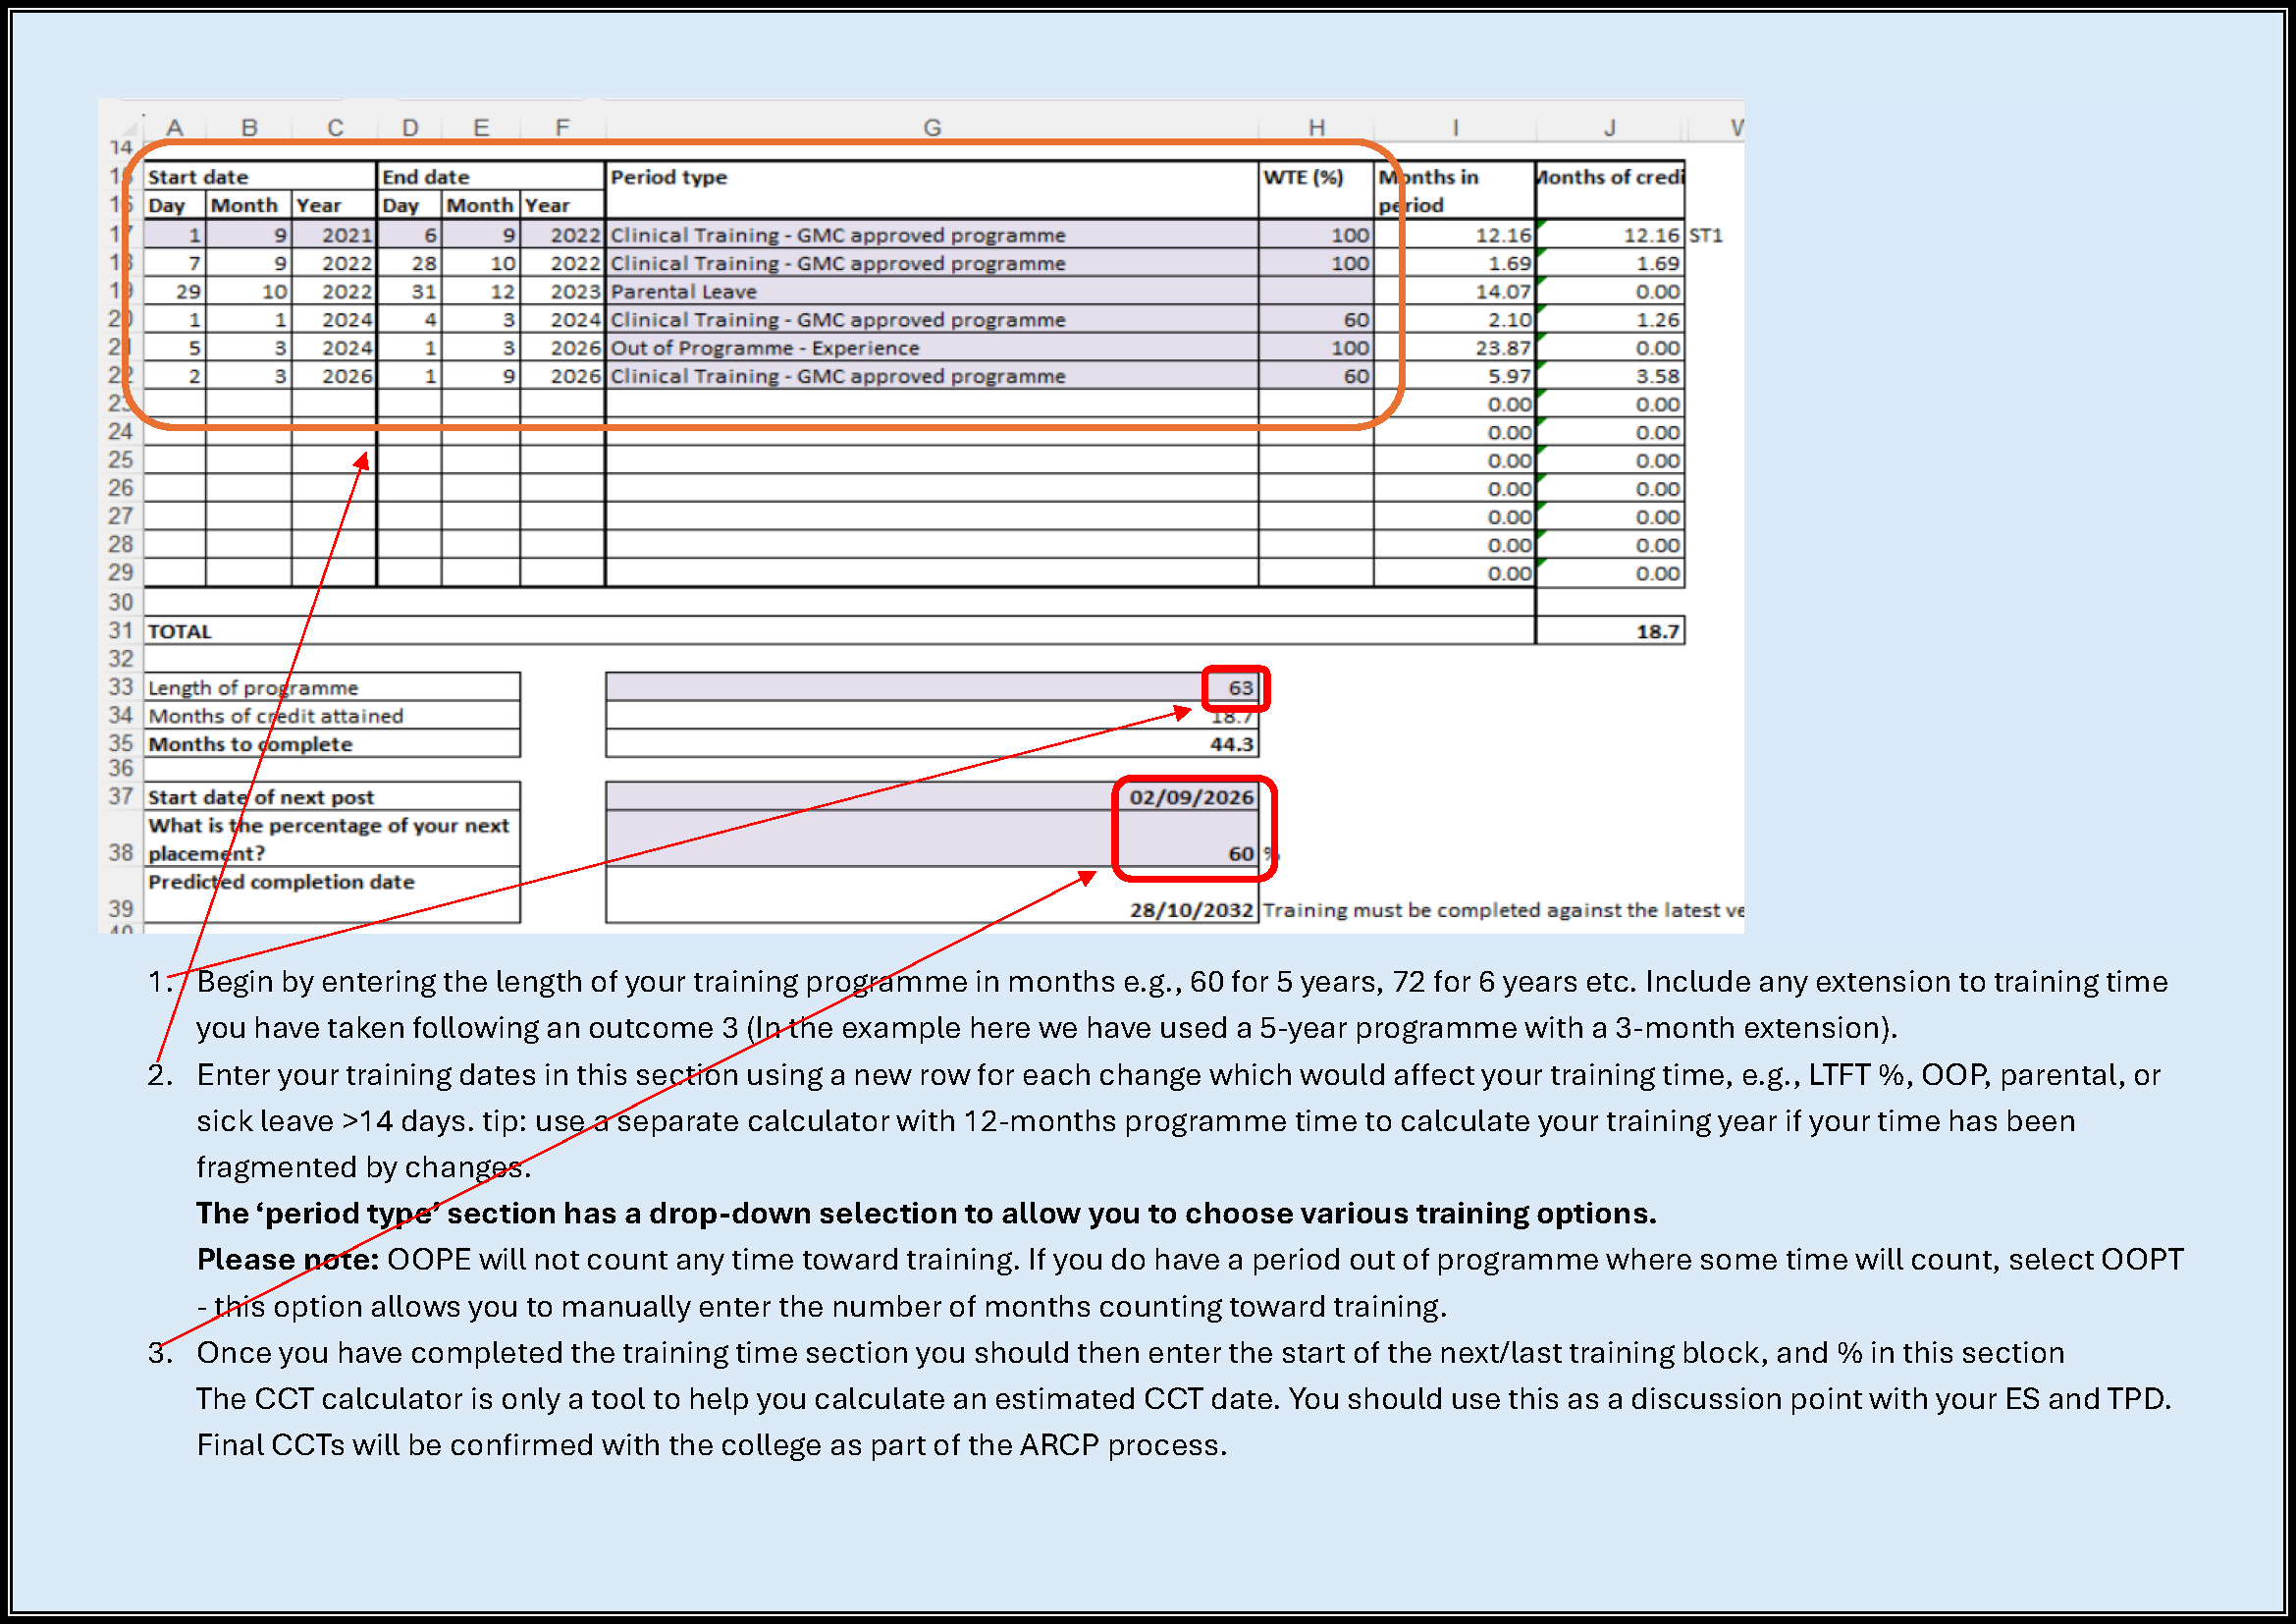Click row 22 WTE cell showing 60
This screenshot has height=1624, width=2296.
[1316, 376]
